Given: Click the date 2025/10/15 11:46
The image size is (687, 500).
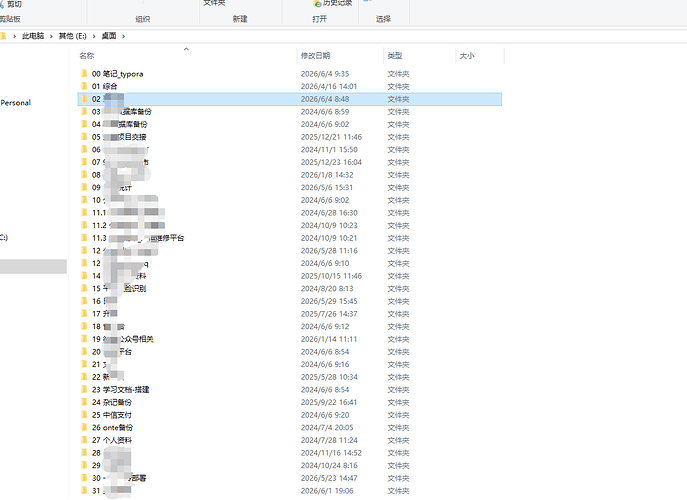Looking at the screenshot, I should click(x=331, y=276).
